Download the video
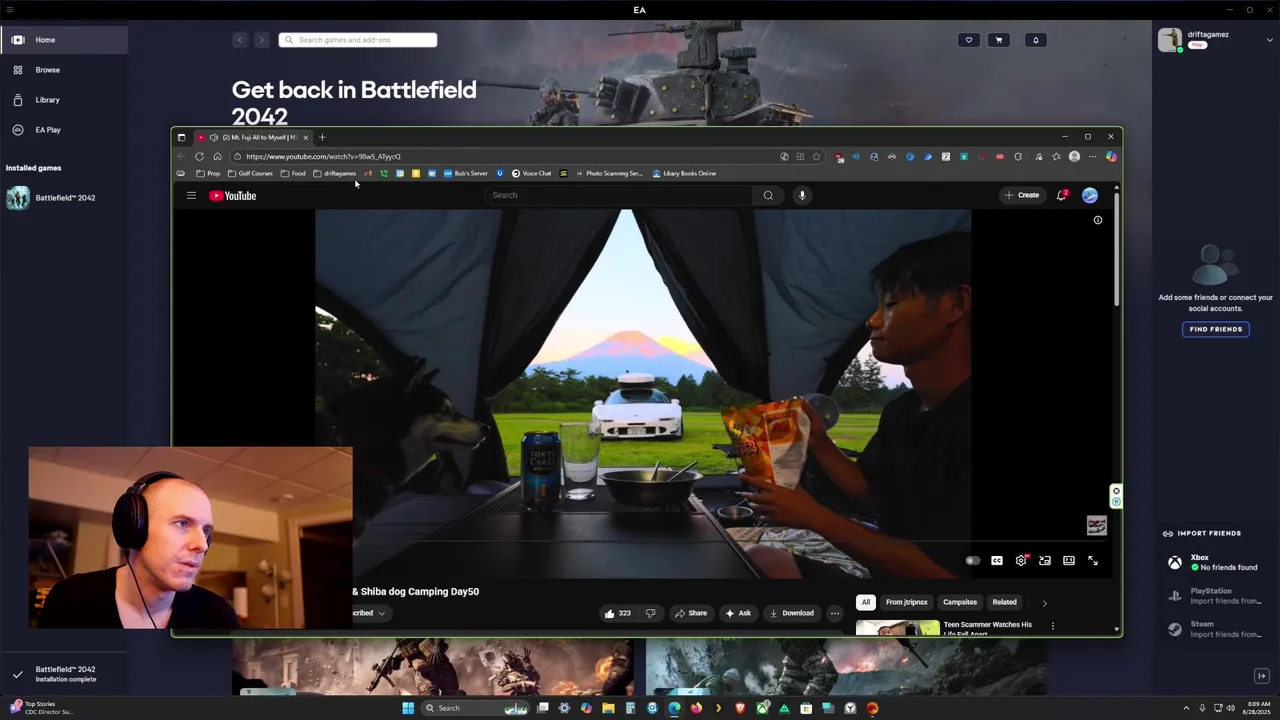The width and height of the screenshot is (1280, 720). pyautogui.click(x=792, y=613)
